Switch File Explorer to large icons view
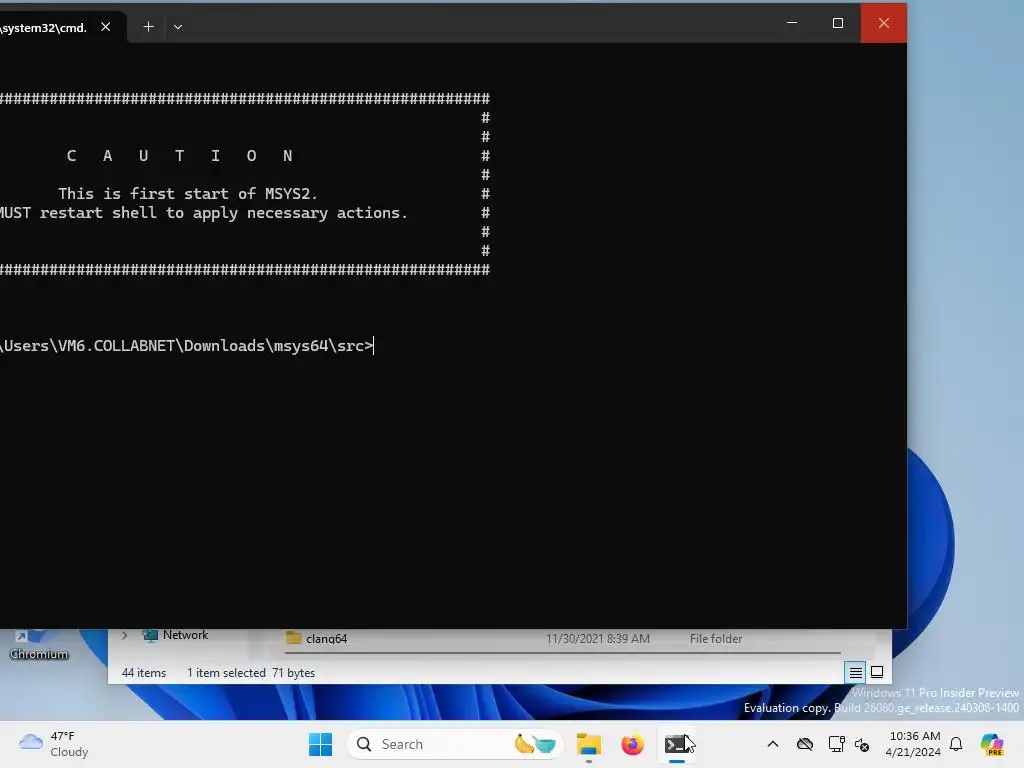Image resolution: width=1024 pixels, height=768 pixels. click(x=877, y=672)
